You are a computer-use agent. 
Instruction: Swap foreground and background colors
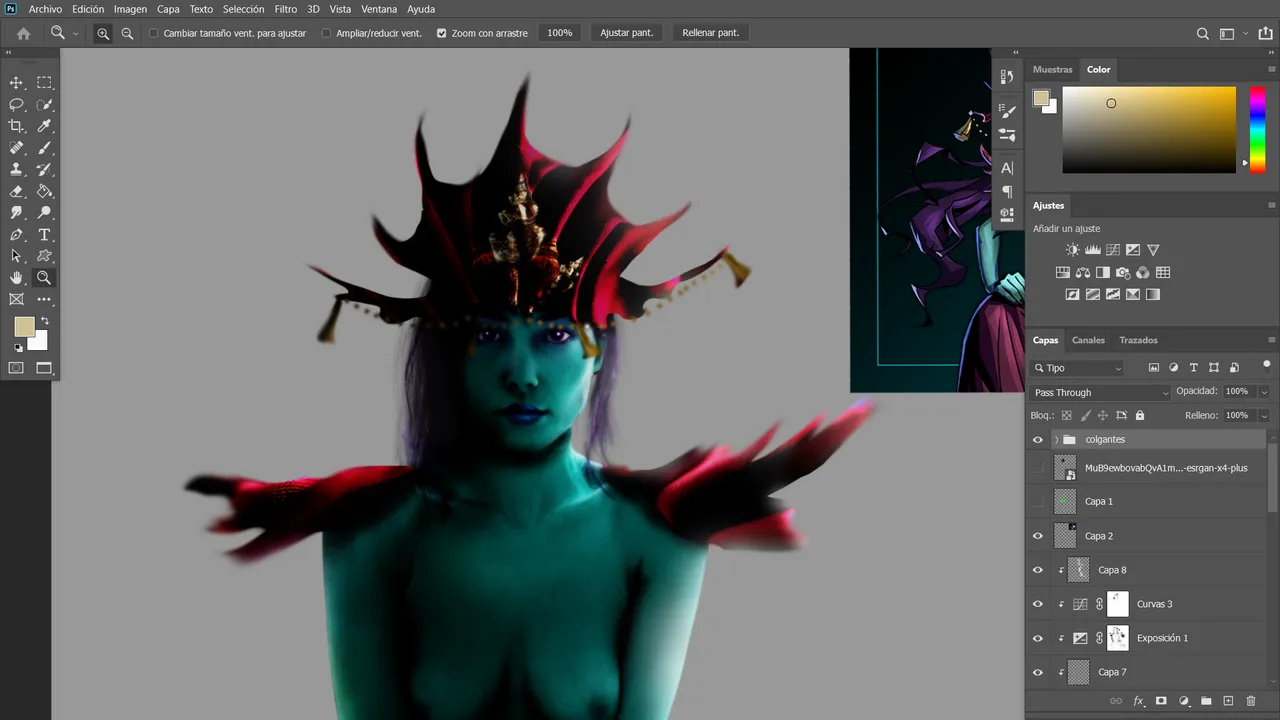(x=44, y=321)
